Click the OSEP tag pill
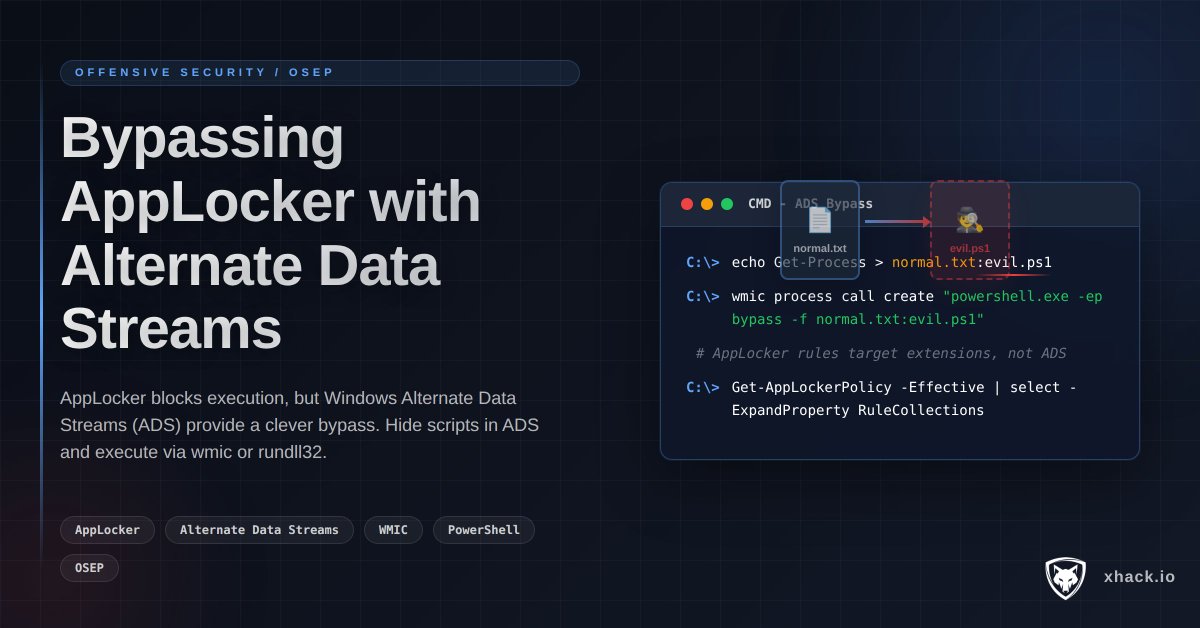Image resolution: width=1200 pixels, height=628 pixels. point(89,568)
